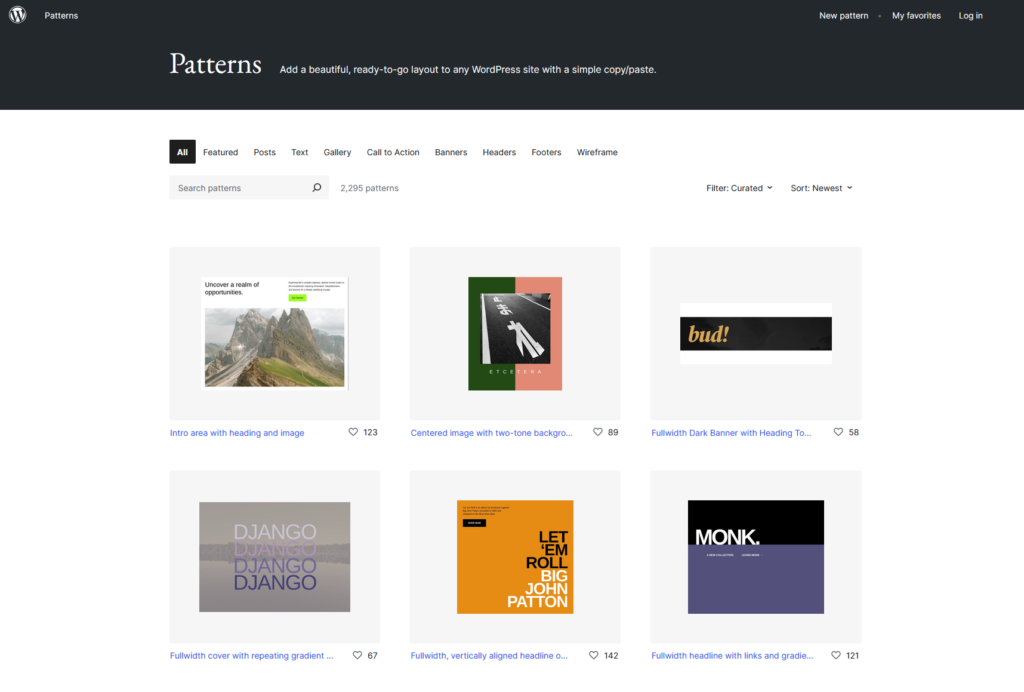Image resolution: width=1024 pixels, height=692 pixels.
Task: Click the MONK. pattern thumbnail
Action: (756, 557)
